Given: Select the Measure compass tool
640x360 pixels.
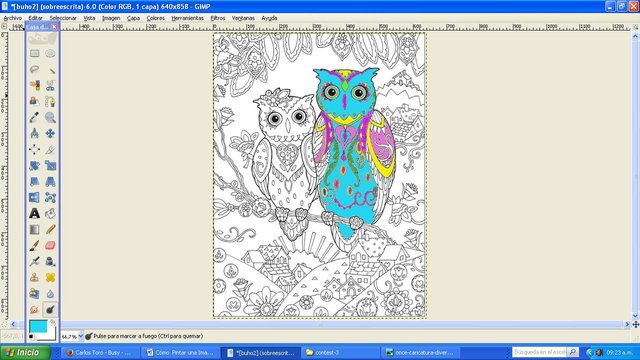Looking at the screenshot, I should 34,133.
